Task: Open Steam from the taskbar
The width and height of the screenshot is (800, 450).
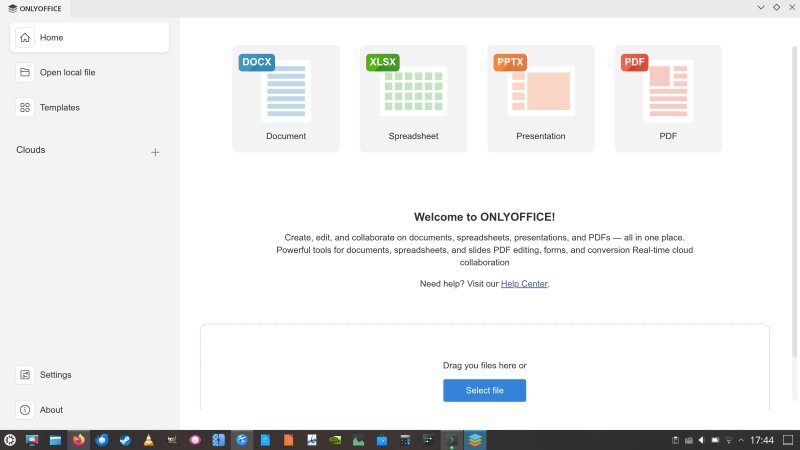Action: (x=125, y=440)
